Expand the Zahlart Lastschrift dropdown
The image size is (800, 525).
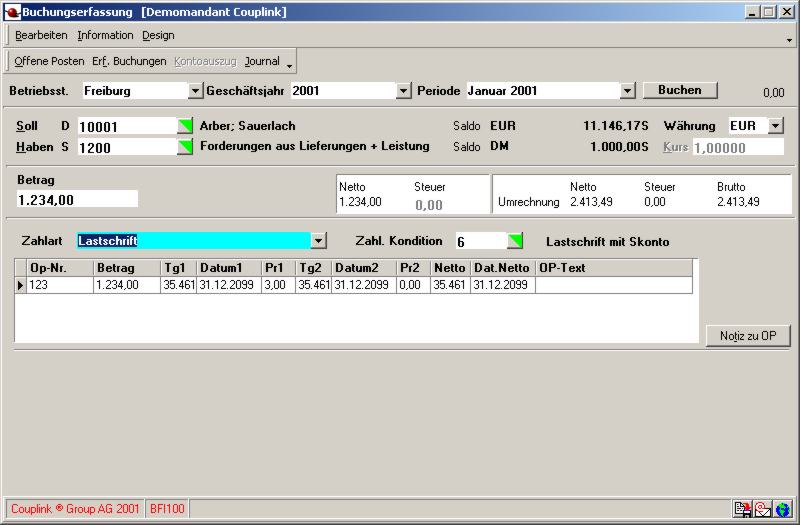(x=318, y=241)
